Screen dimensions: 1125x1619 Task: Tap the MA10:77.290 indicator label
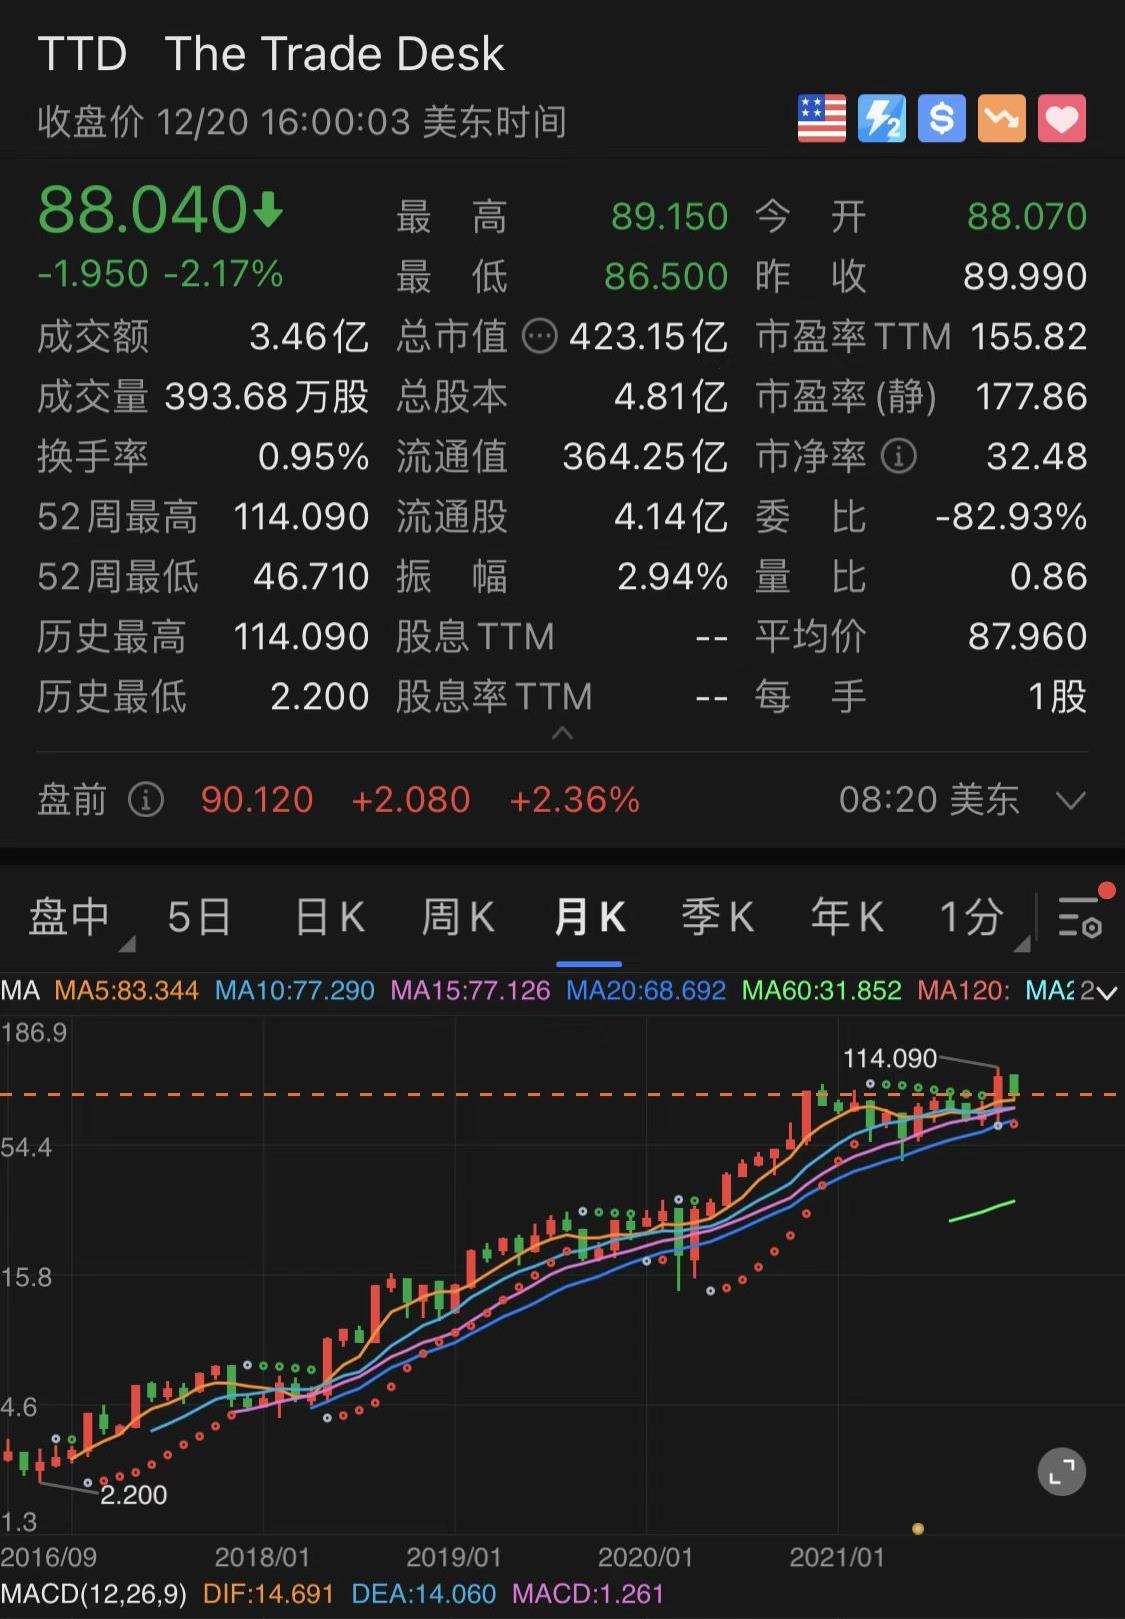tap(295, 991)
